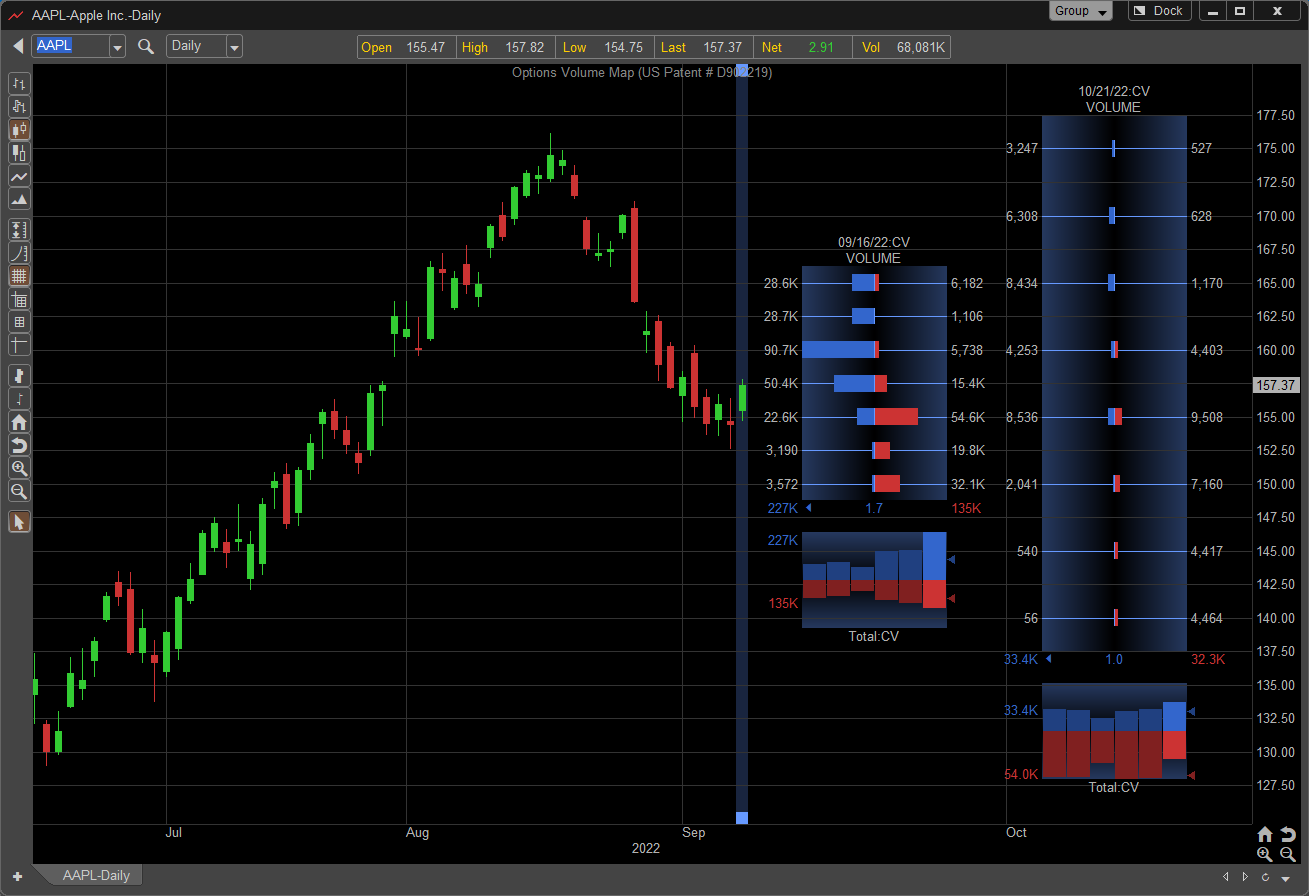1309x896 pixels.
Task: Switch to line chart style icon
Action: [x=19, y=176]
